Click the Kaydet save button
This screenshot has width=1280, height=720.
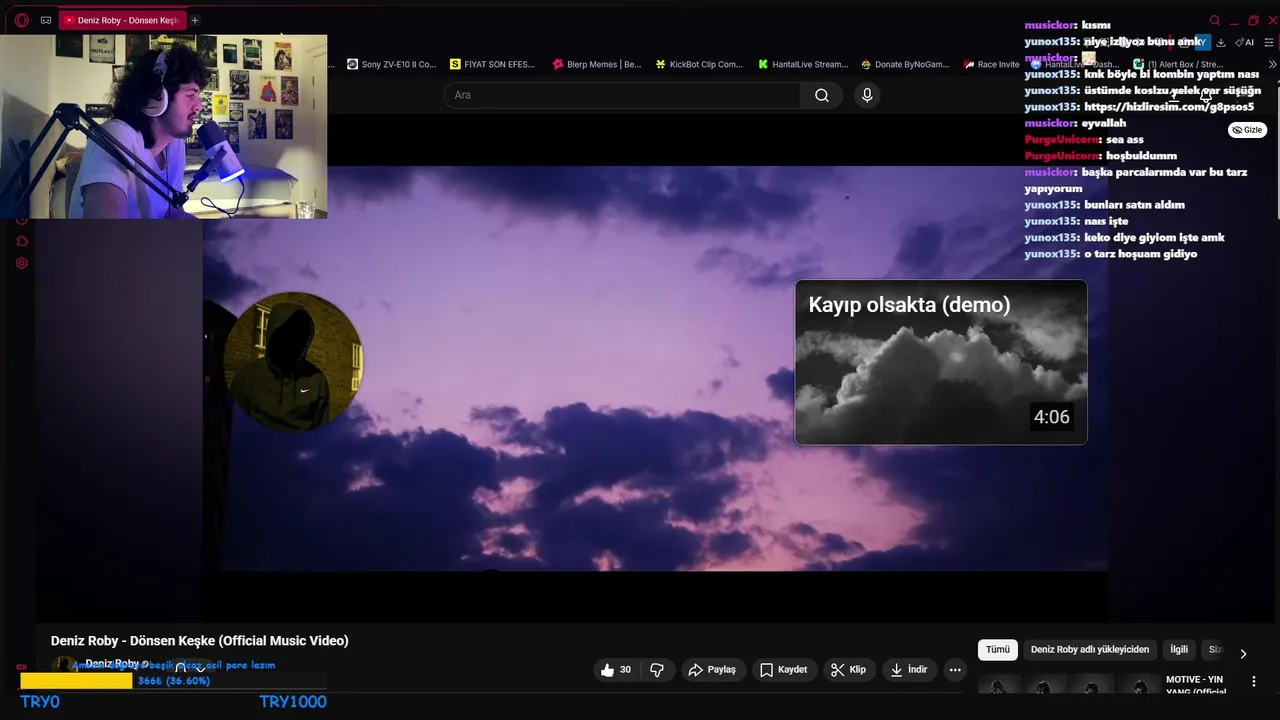tap(783, 670)
